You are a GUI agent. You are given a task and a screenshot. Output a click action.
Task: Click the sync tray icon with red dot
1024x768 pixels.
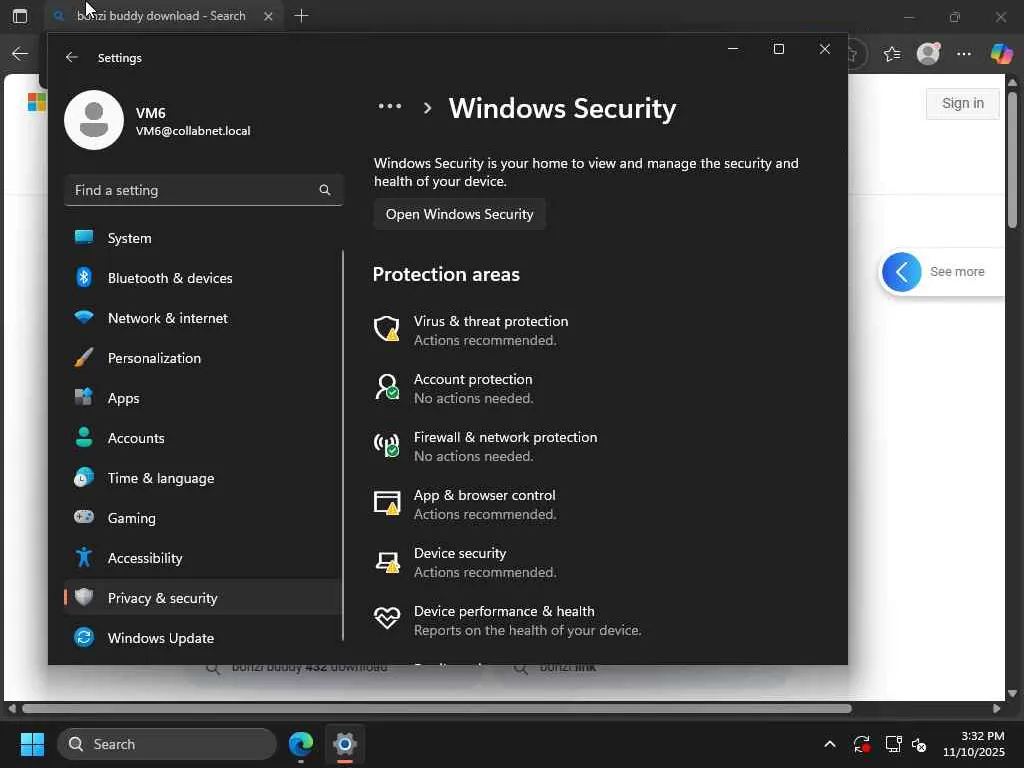click(x=861, y=744)
